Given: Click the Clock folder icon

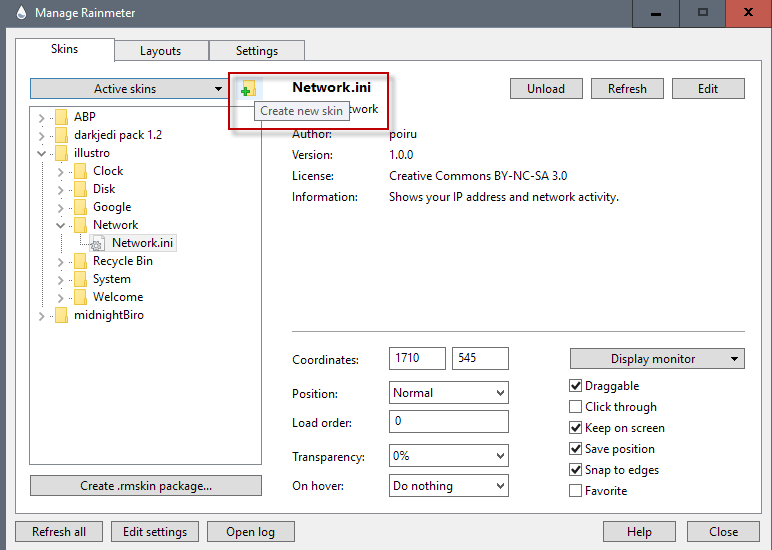Looking at the screenshot, I should pyautogui.click(x=80, y=171).
